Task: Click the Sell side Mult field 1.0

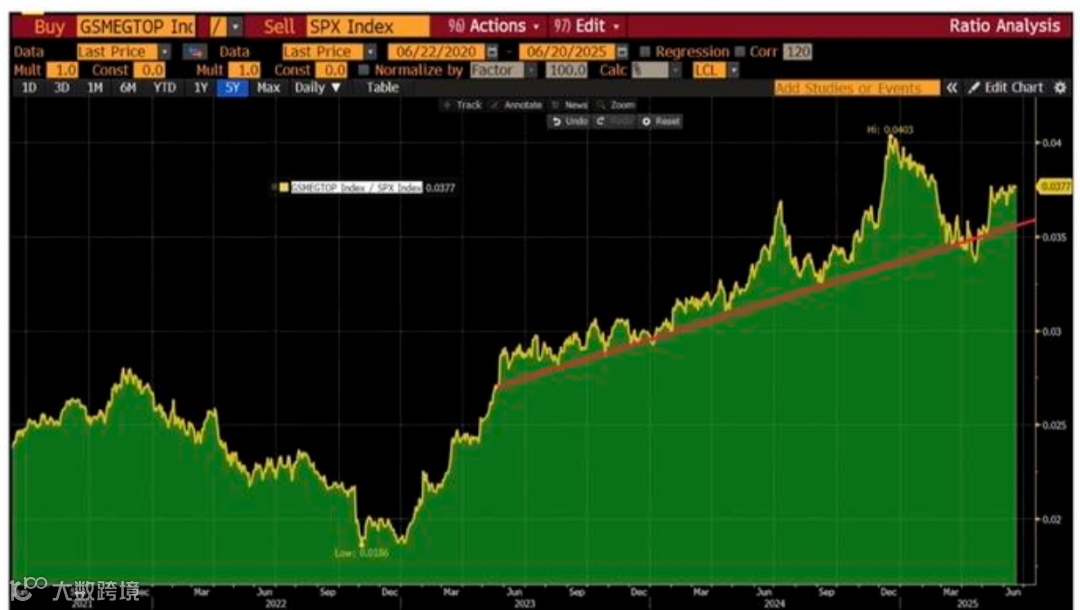Action: pyautogui.click(x=245, y=70)
